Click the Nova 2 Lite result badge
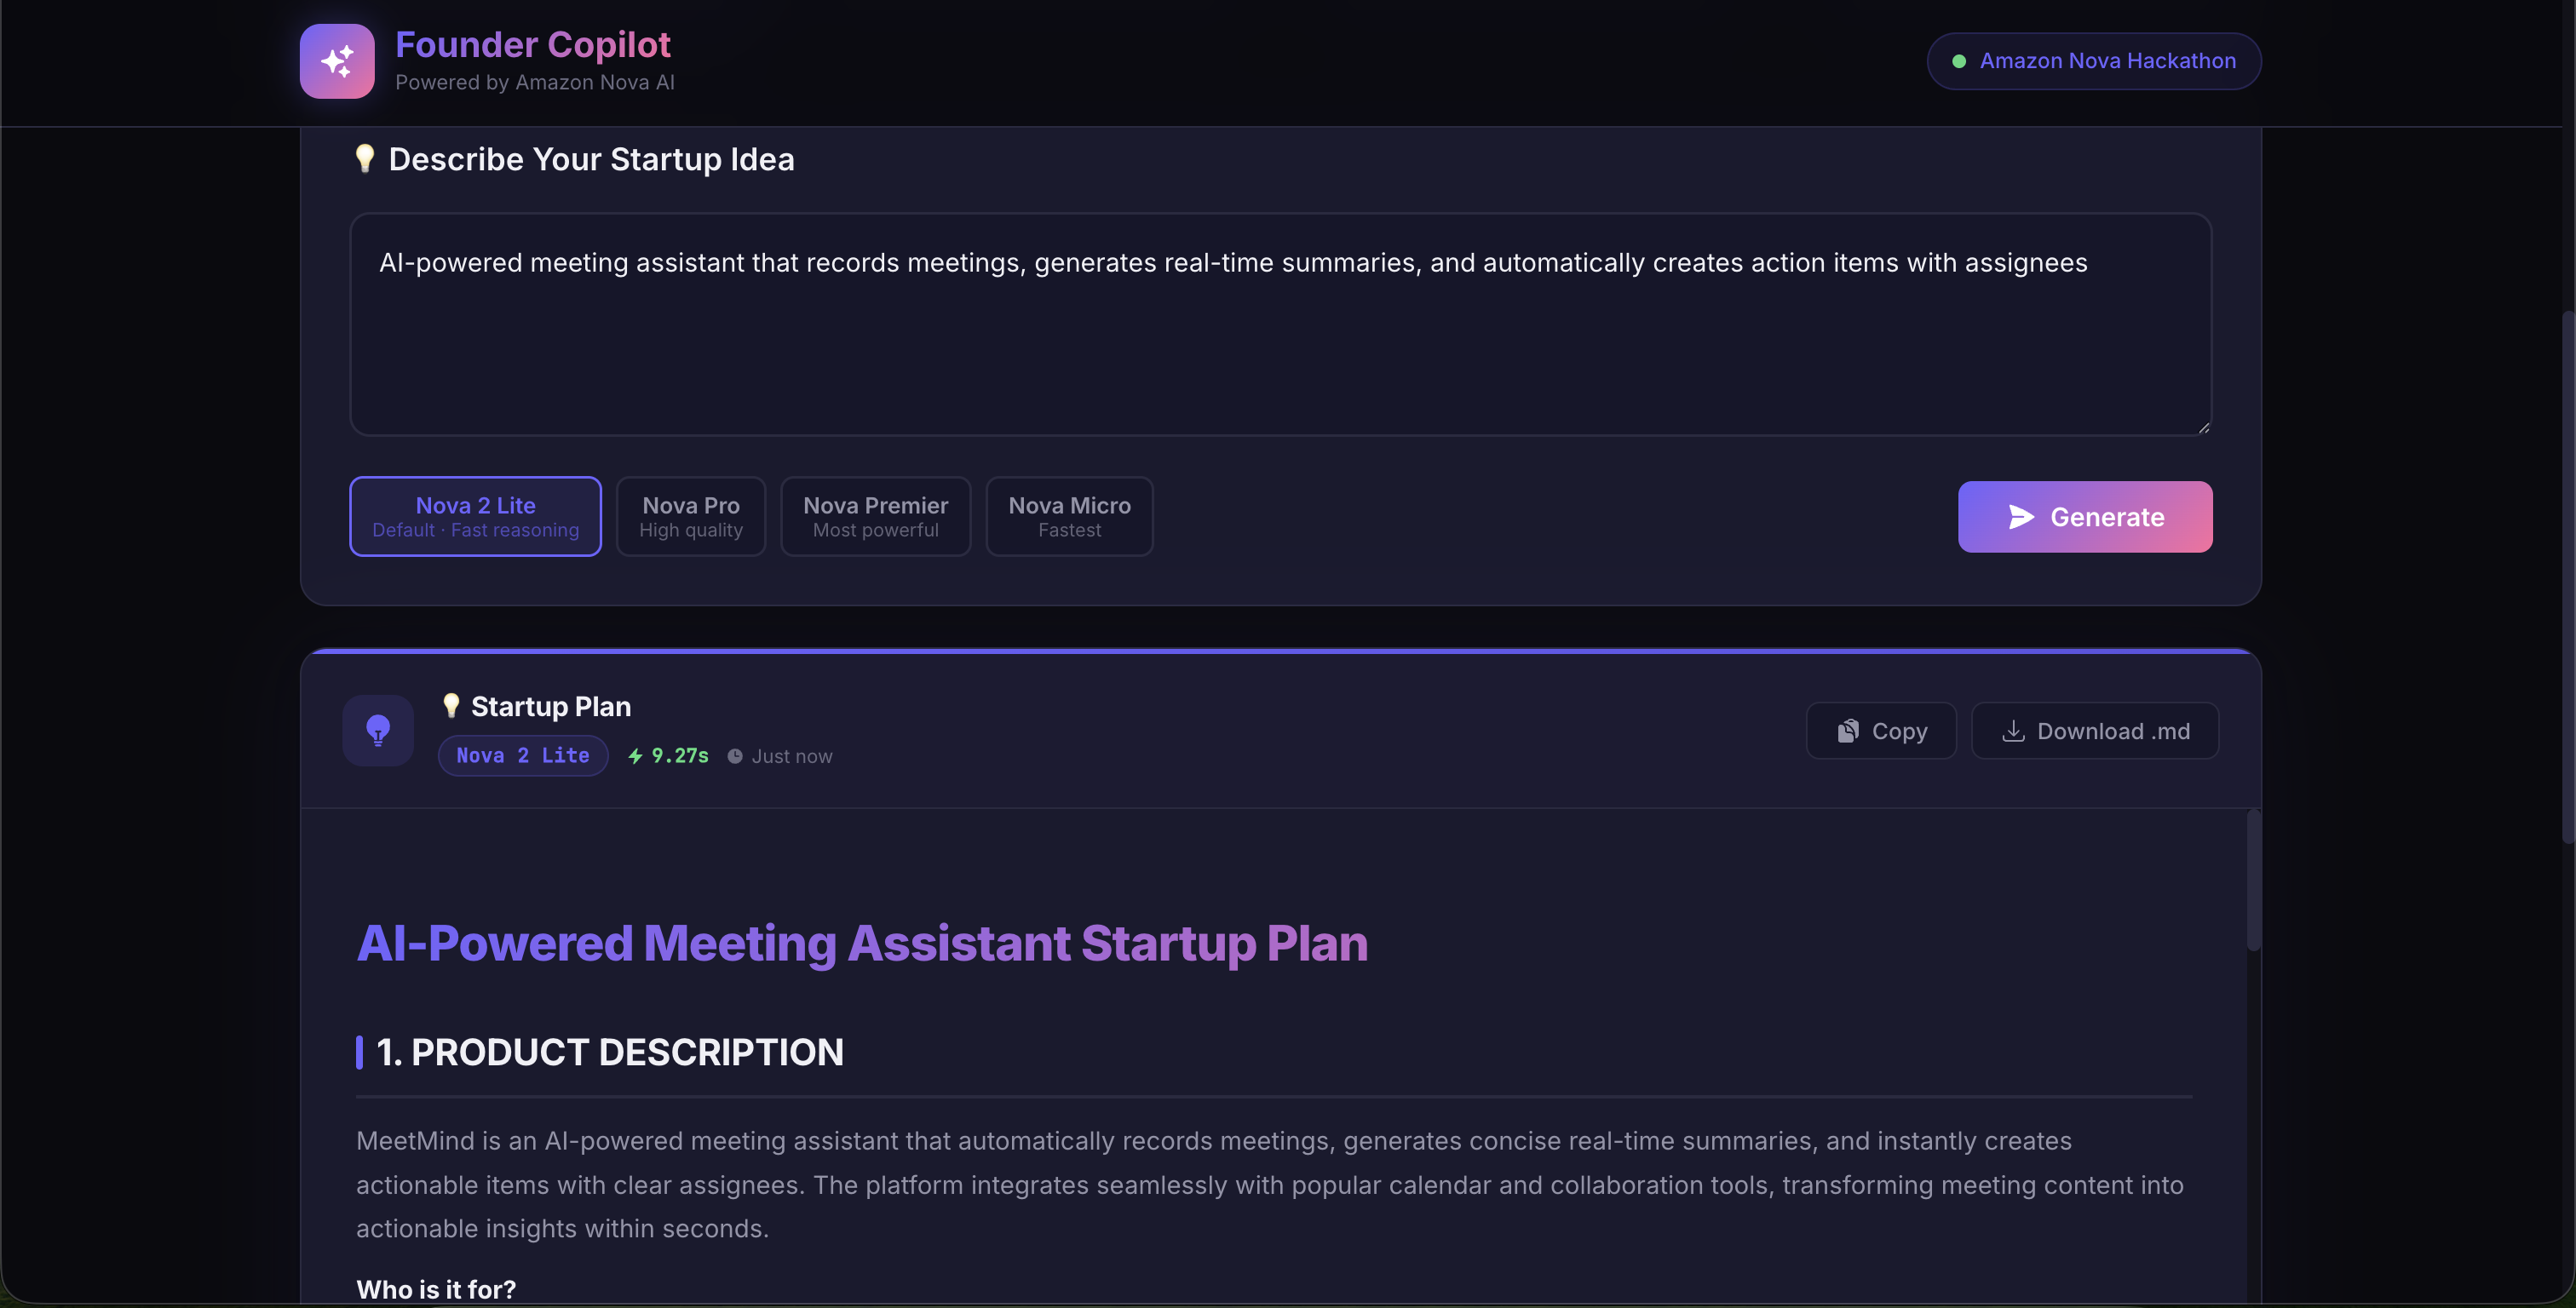The image size is (2576, 1308). pyautogui.click(x=522, y=756)
